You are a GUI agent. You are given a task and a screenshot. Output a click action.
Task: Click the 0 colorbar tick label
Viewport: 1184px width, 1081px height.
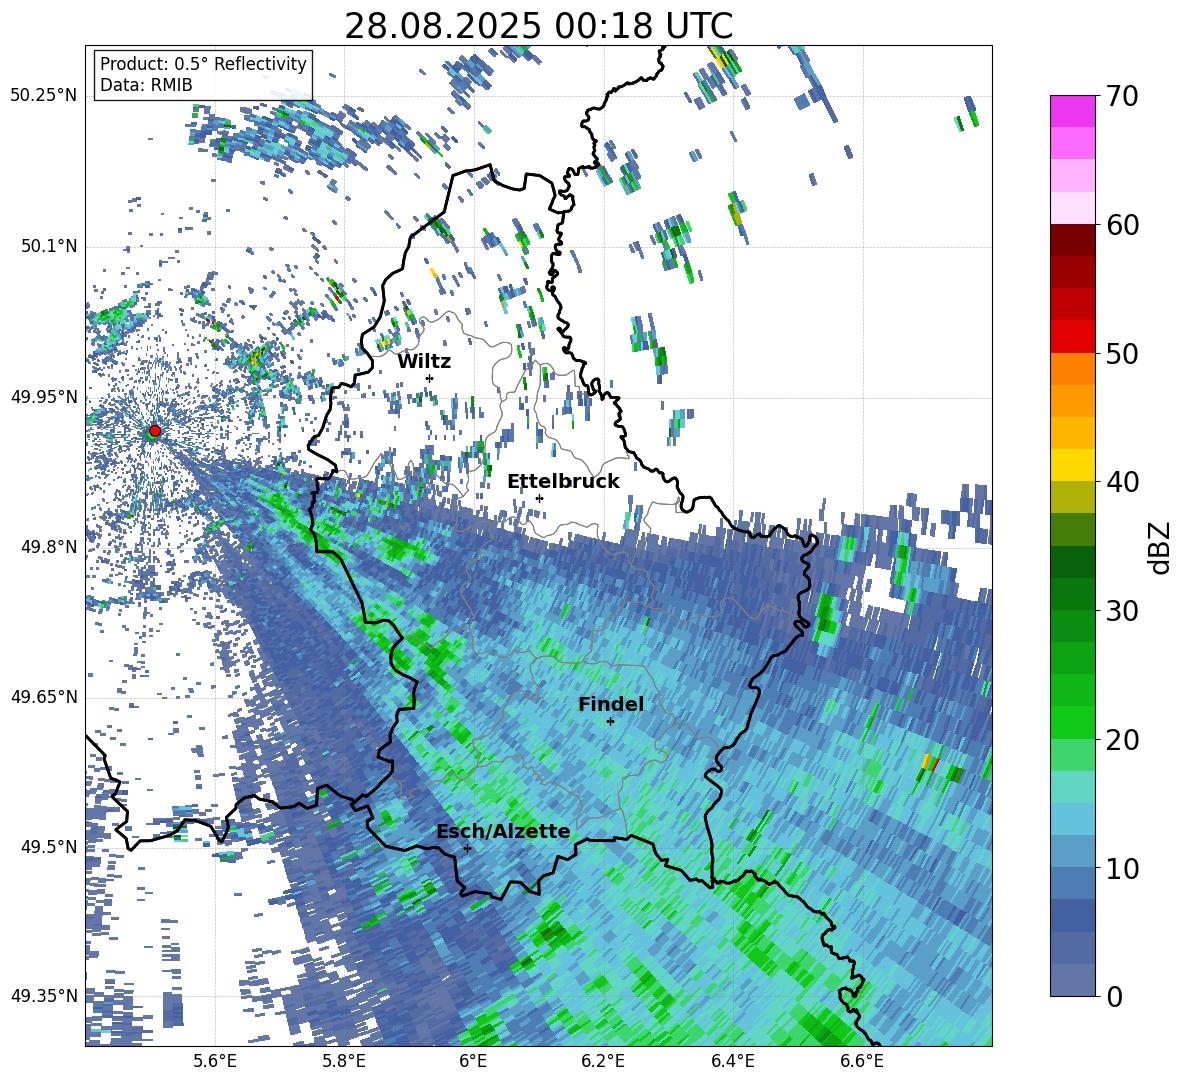coord(1114,996)
